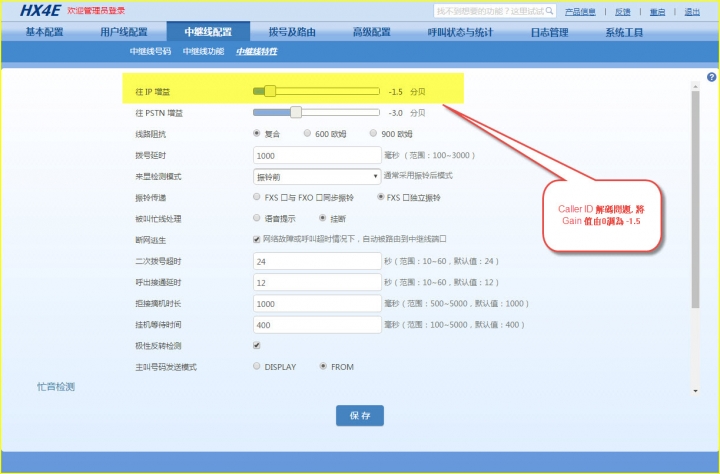Screen dimensions: 720x474
Task: Select the 中继线配置 tab
Action: coord(208,32)
